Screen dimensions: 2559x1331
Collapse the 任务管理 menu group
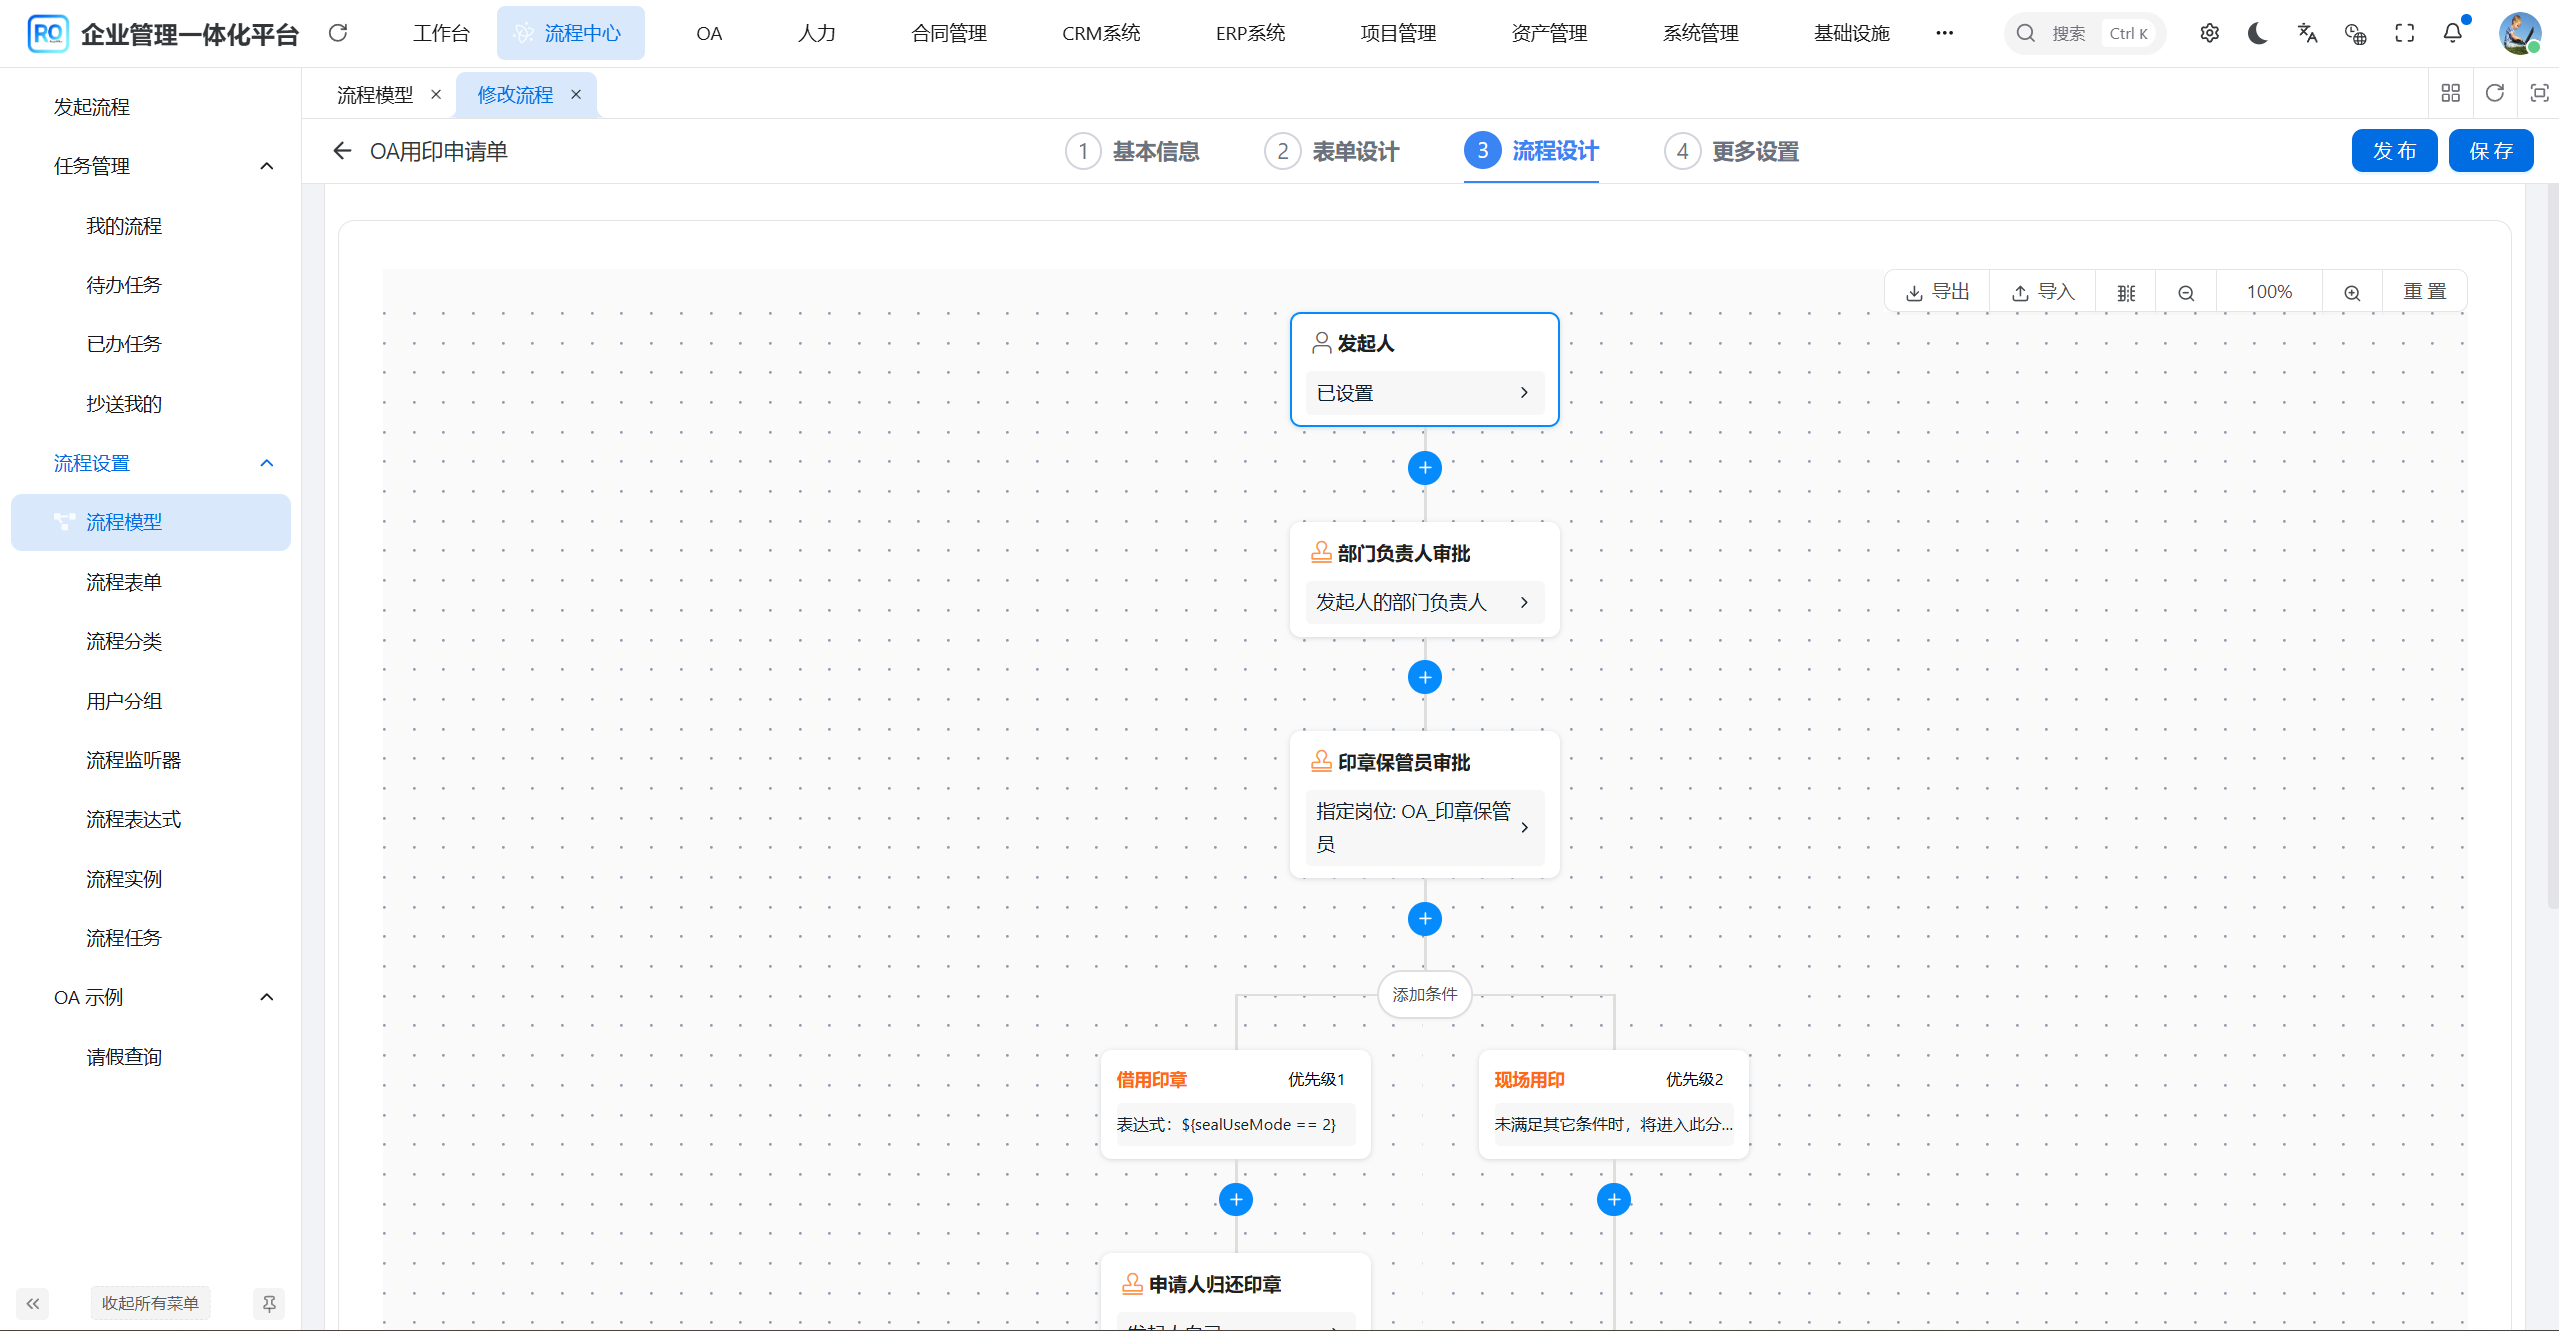[x=266, y=166]
